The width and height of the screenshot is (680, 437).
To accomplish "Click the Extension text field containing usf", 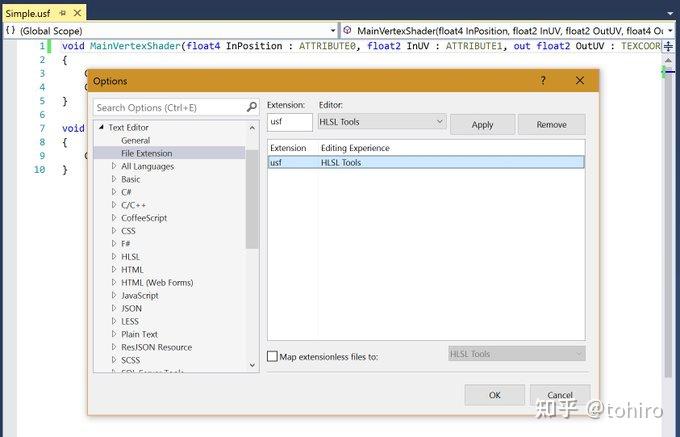I will [x=290, y=122].
